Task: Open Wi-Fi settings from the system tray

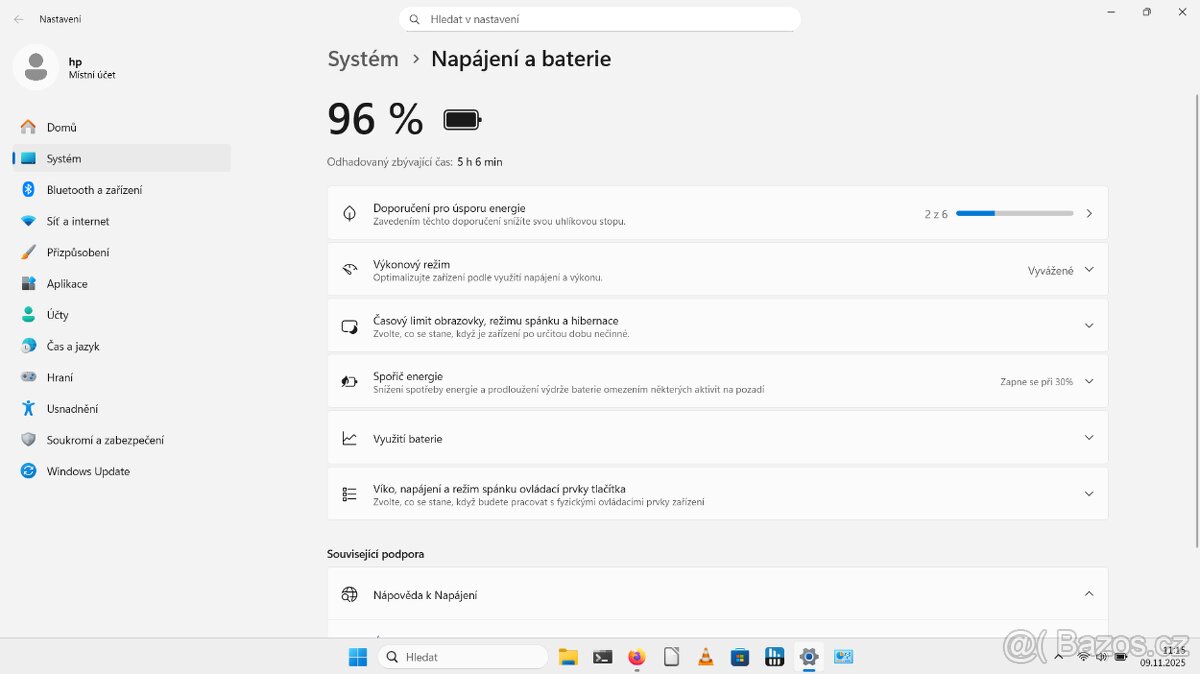Action: click(1083, 657)
